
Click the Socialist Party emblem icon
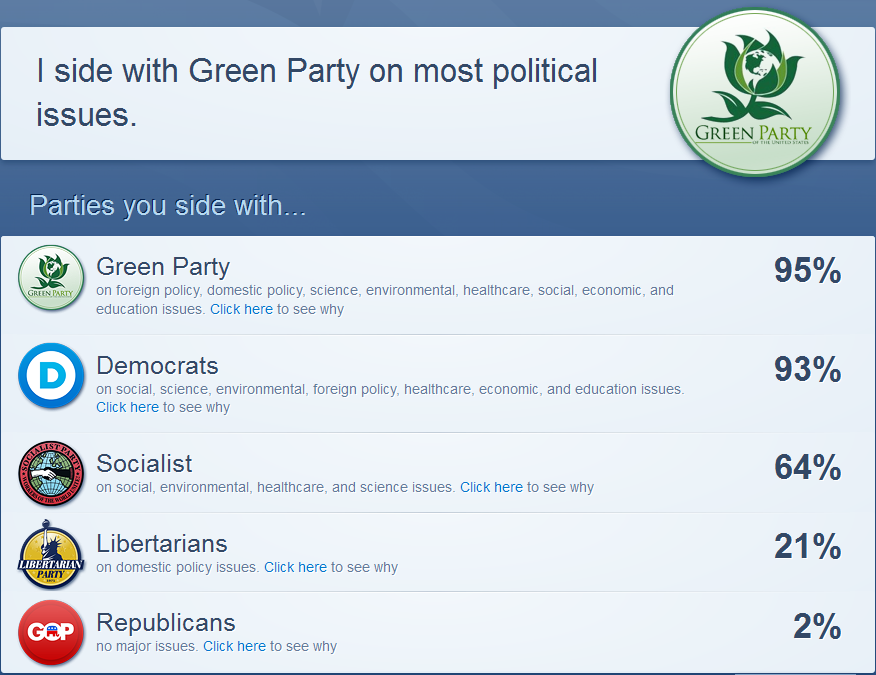51,473
